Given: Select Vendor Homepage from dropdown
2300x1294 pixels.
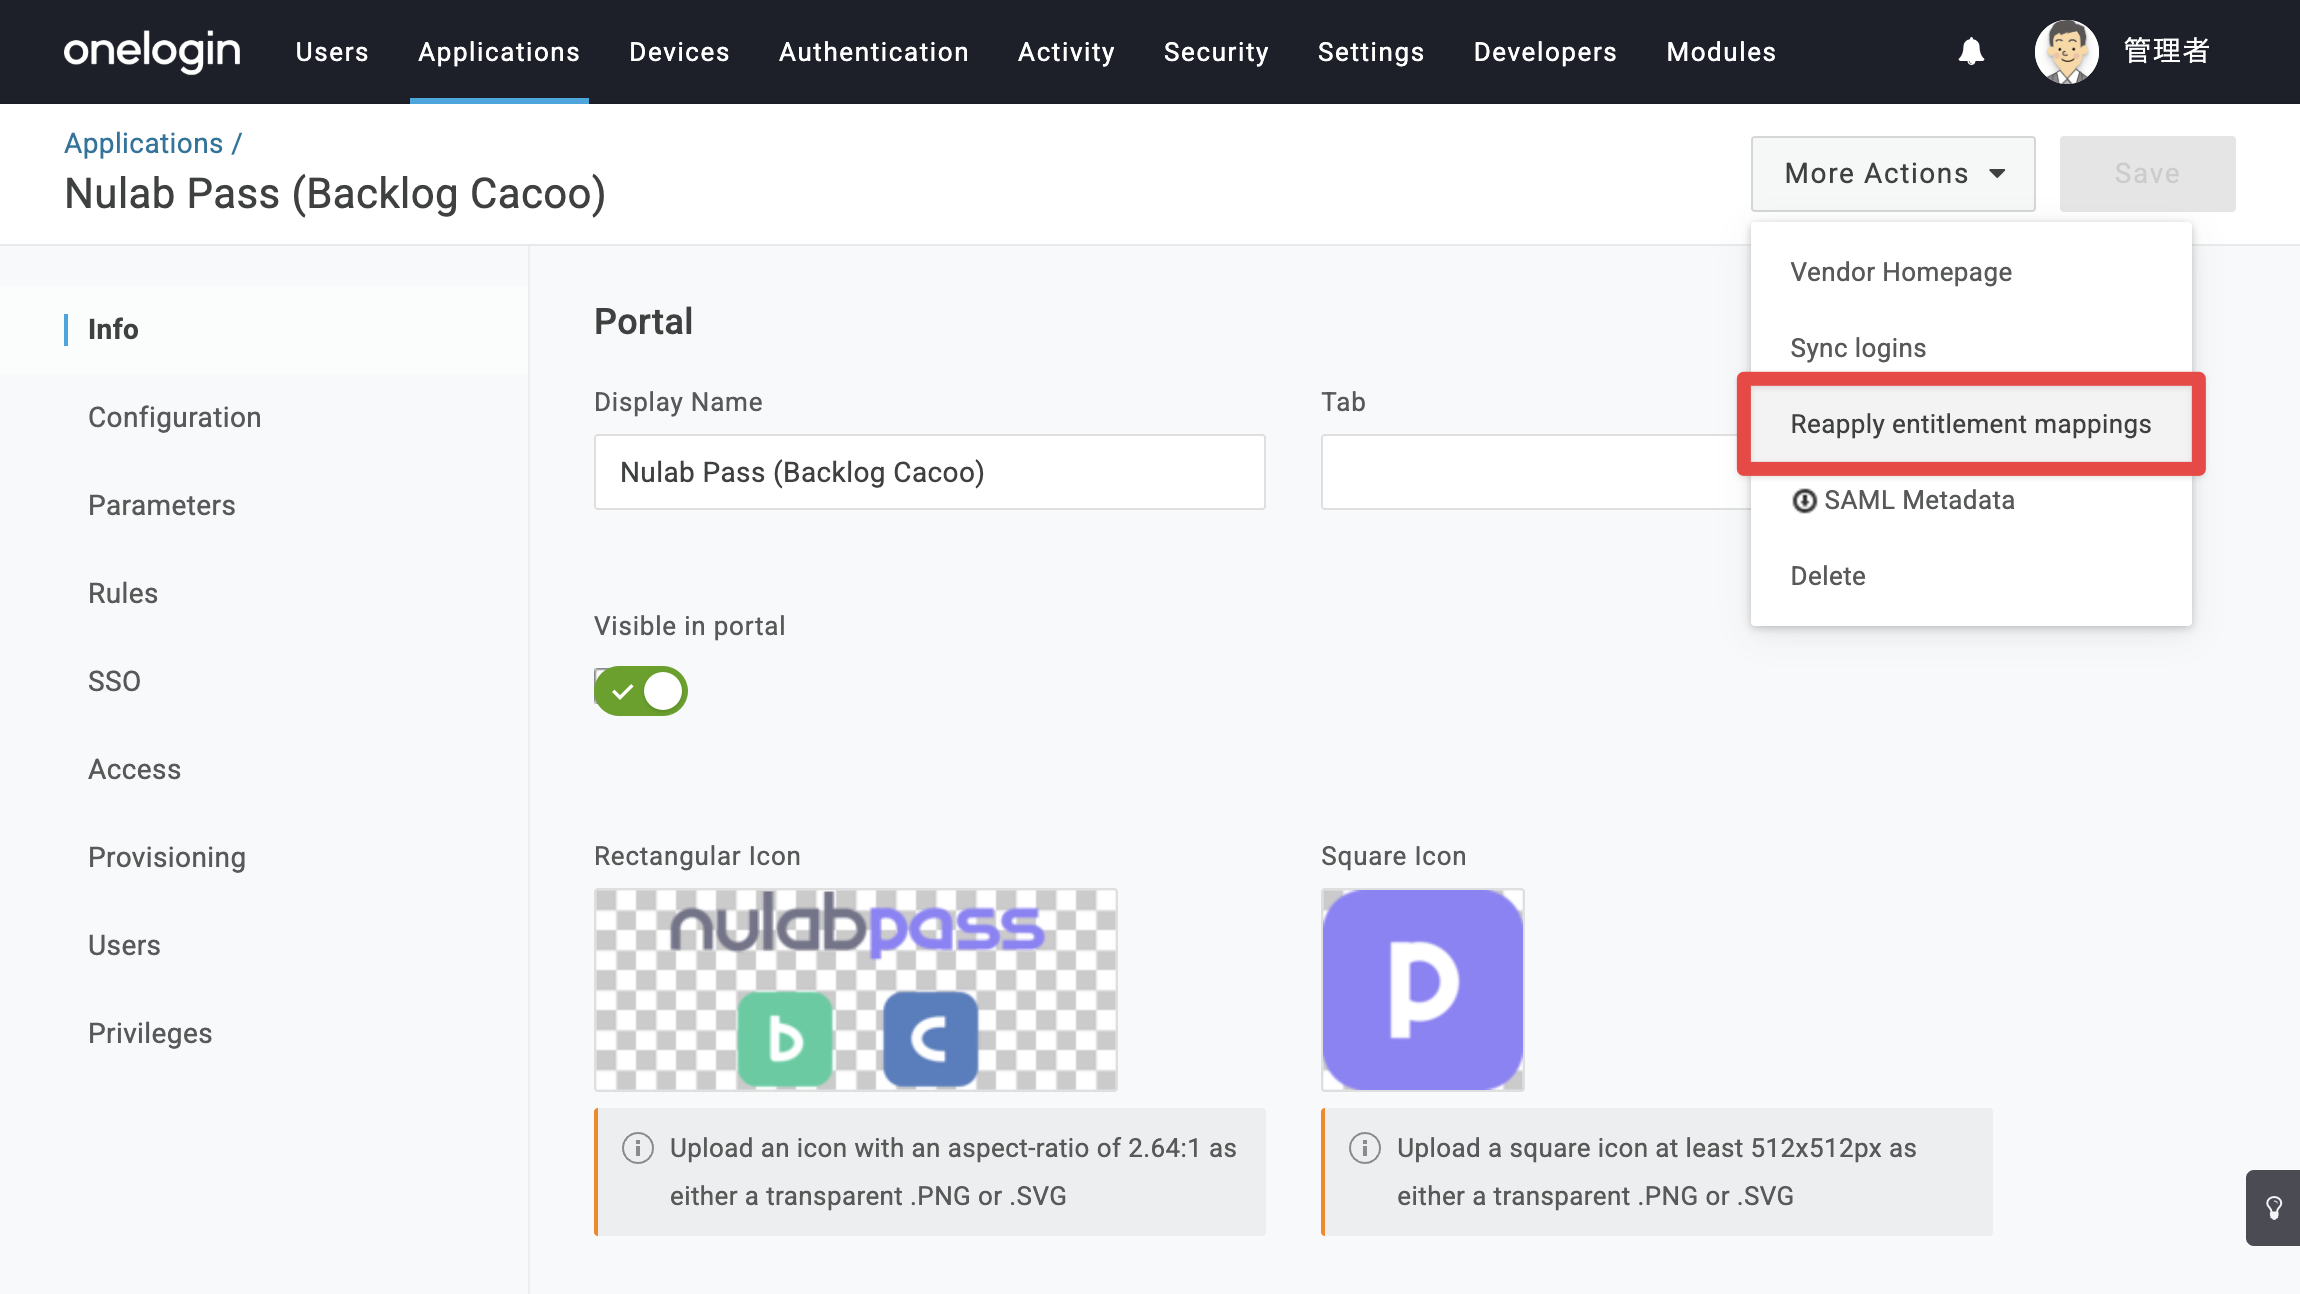Looking at the screenshot, I should click(x=1971, y=272).
